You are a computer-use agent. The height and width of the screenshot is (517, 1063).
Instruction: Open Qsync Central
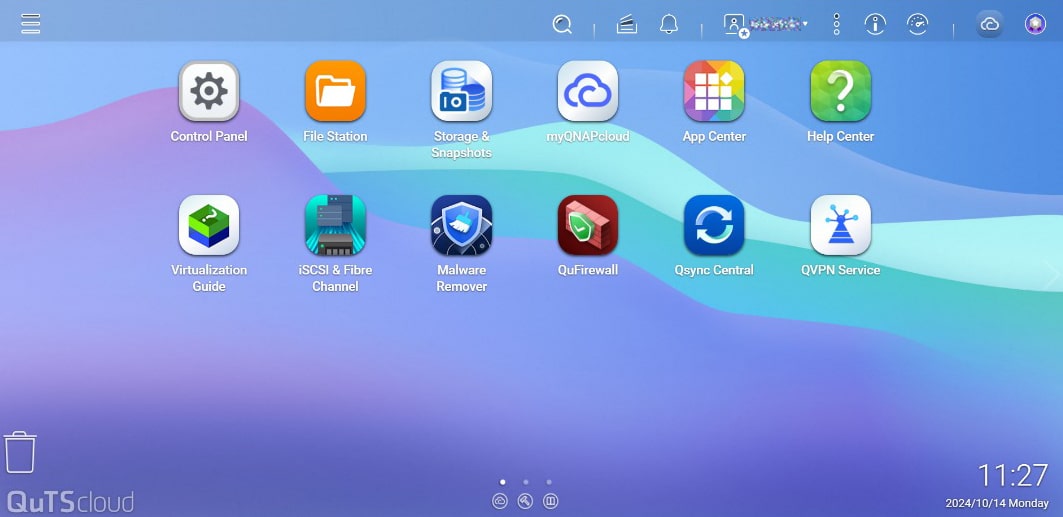click(x=714, y=225)
